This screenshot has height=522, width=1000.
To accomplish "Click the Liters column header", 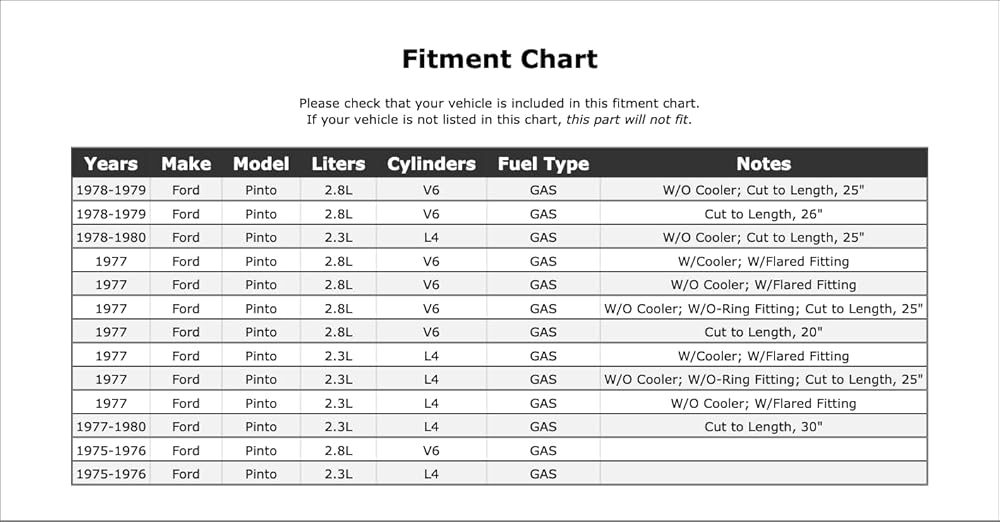I will [338, 164].
